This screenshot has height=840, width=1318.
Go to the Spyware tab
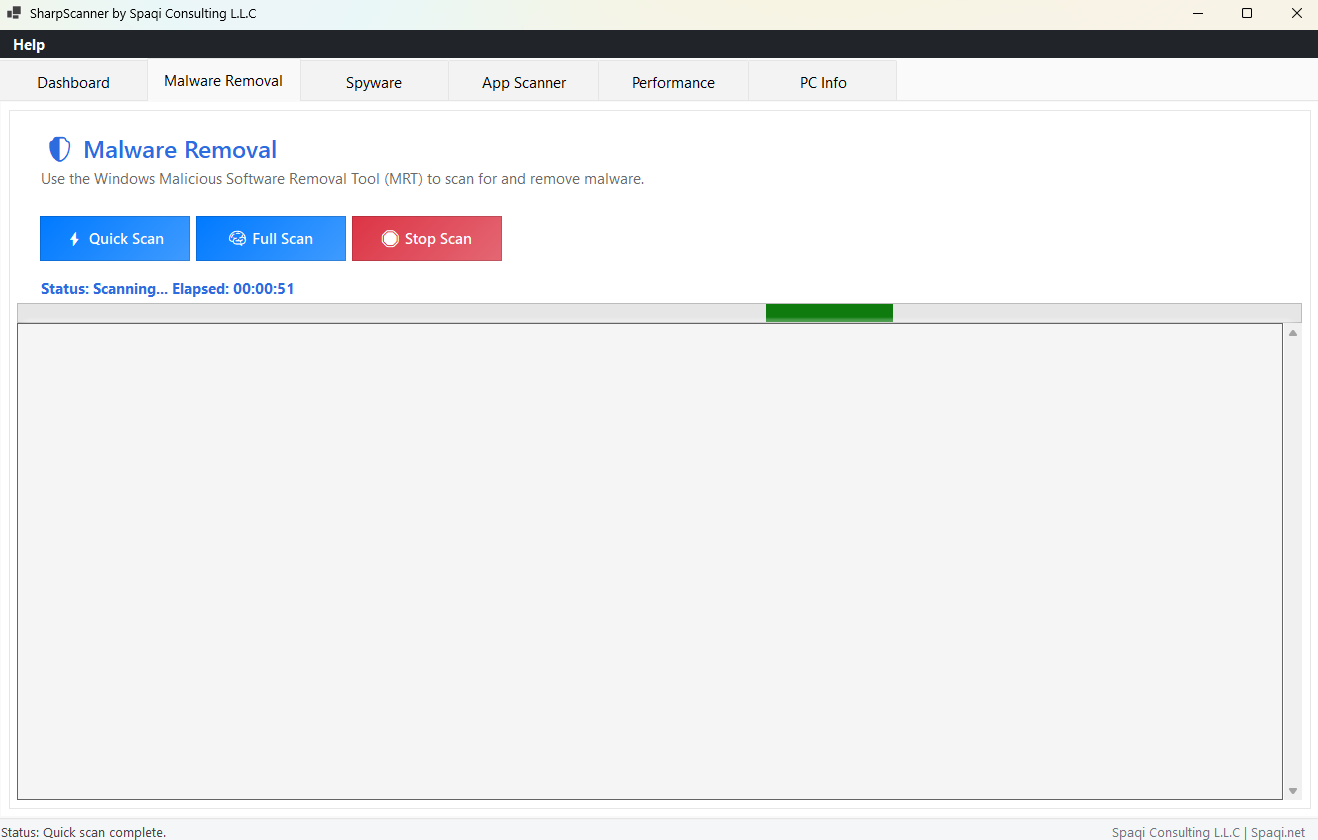click(x=374, y=83)
